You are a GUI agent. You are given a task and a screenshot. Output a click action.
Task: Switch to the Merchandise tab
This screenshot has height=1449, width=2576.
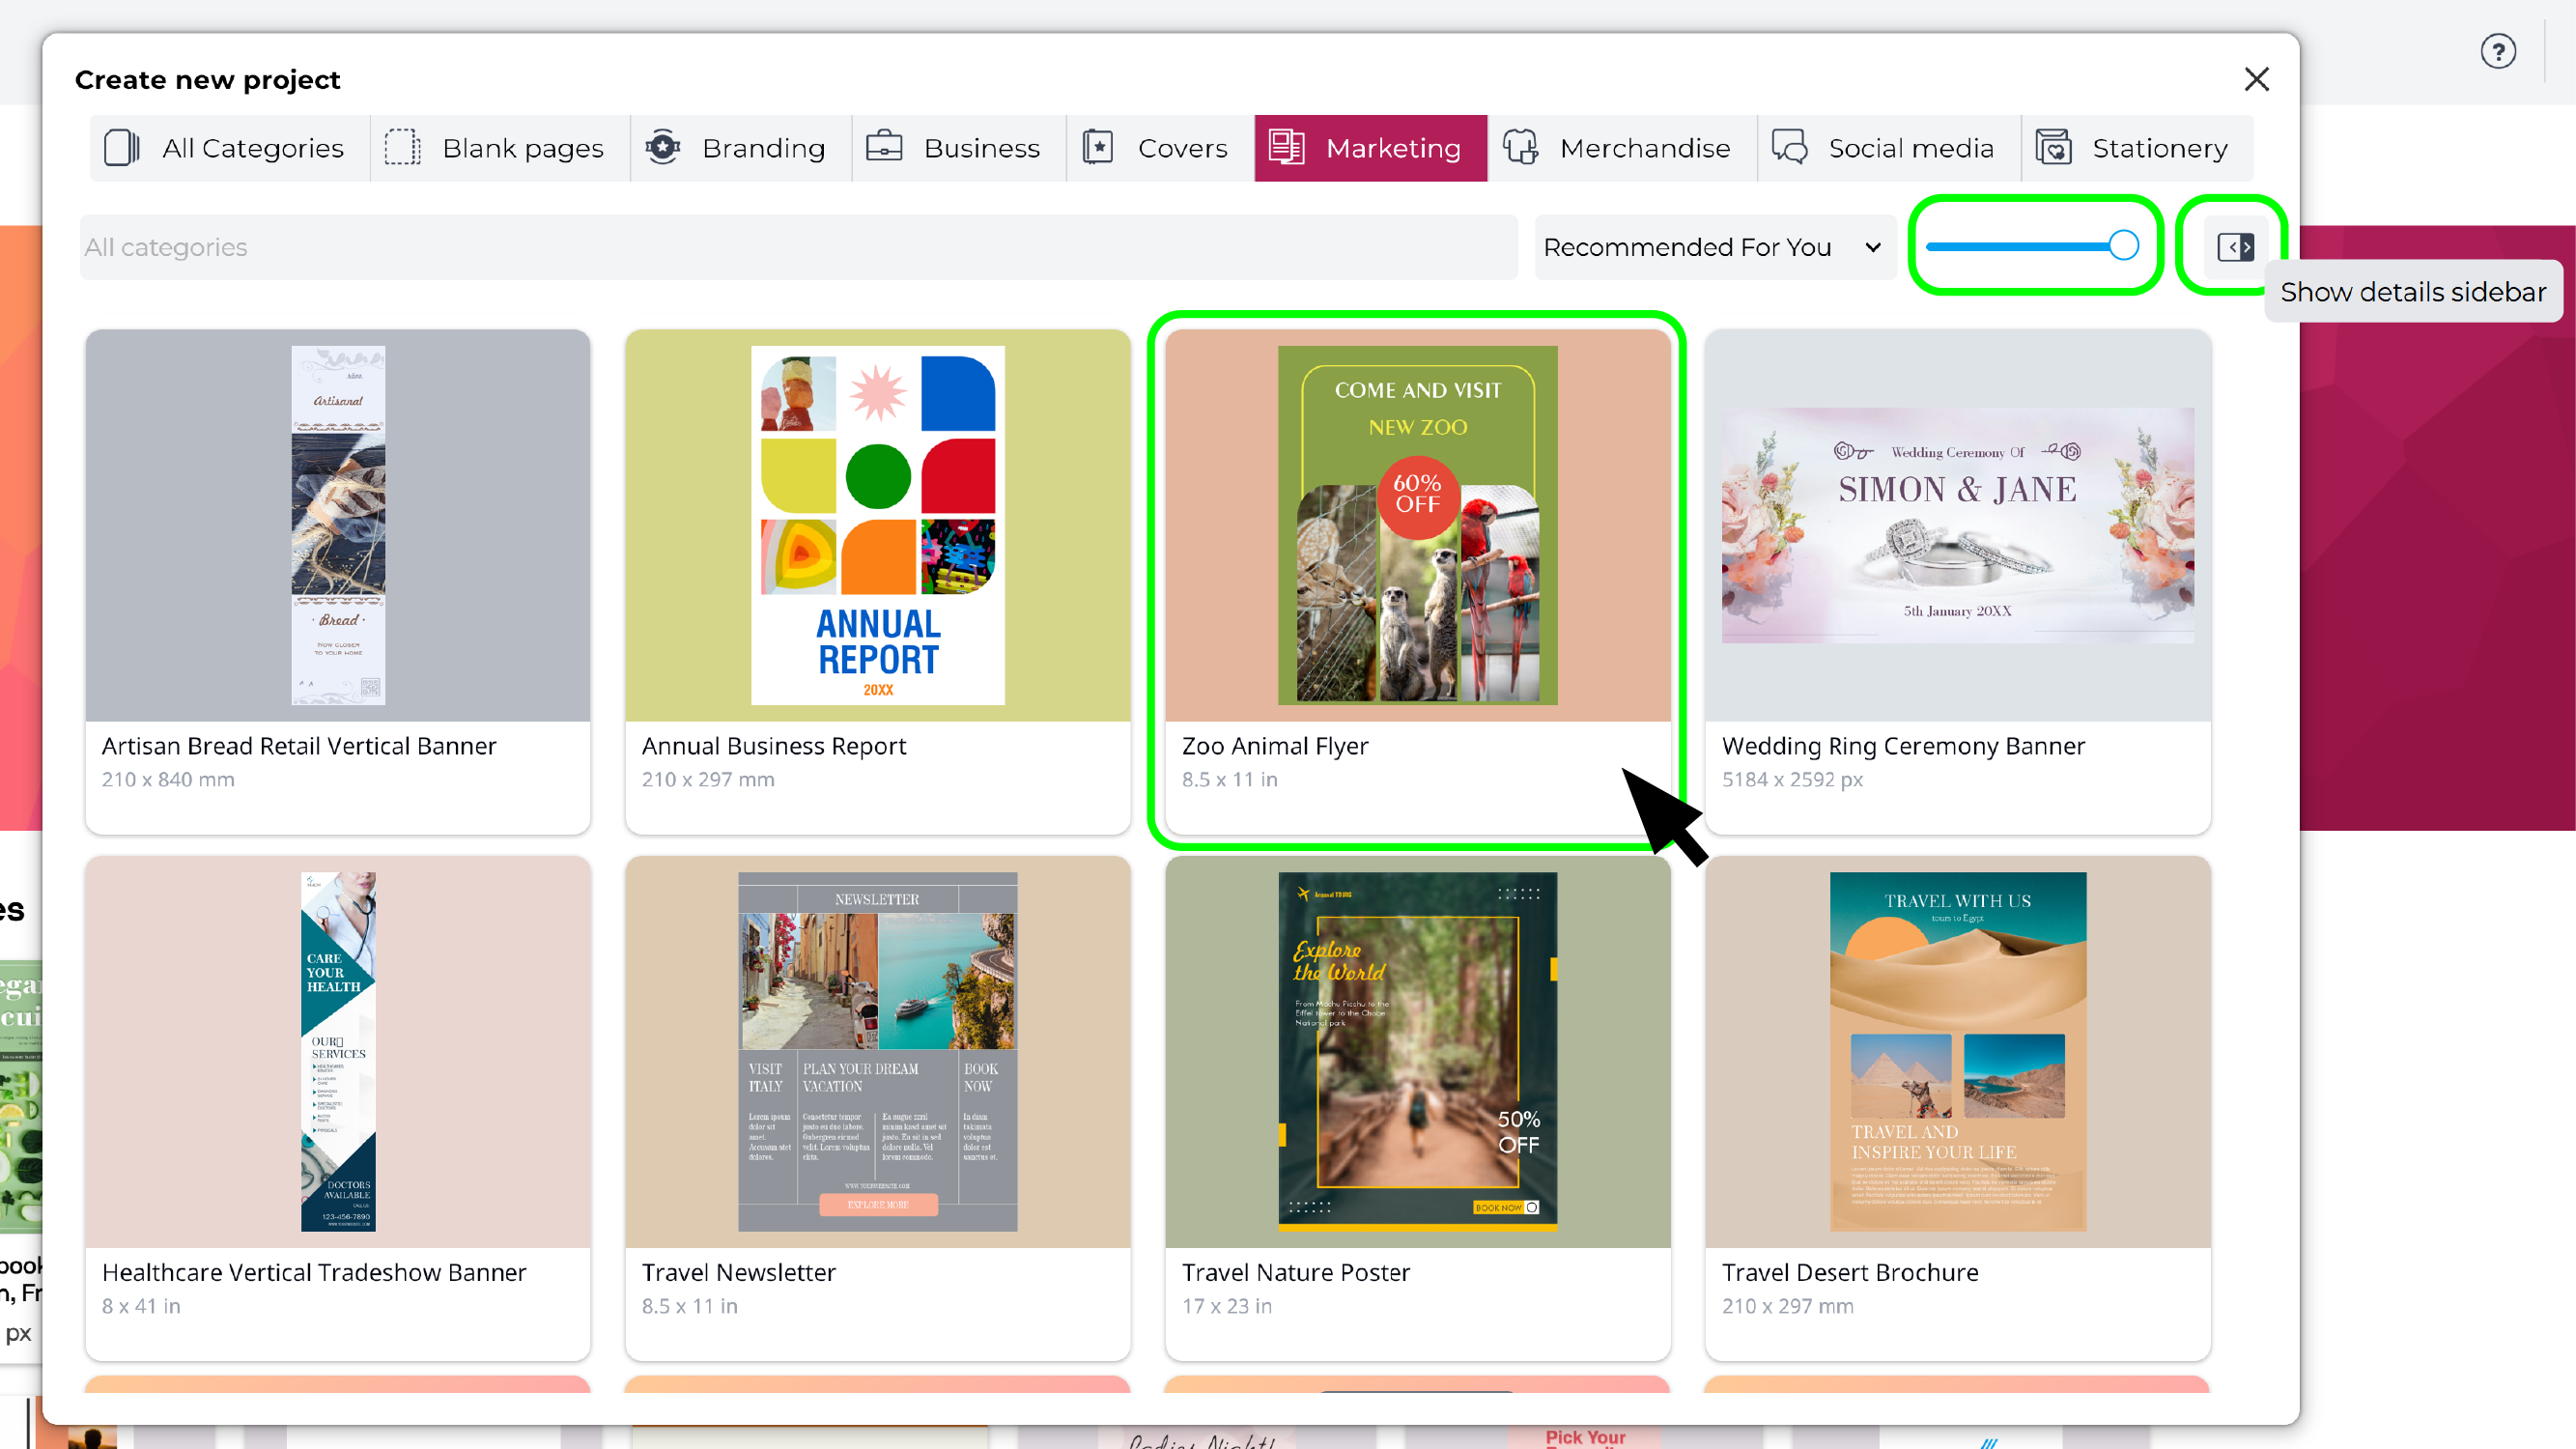(1622, 148)
